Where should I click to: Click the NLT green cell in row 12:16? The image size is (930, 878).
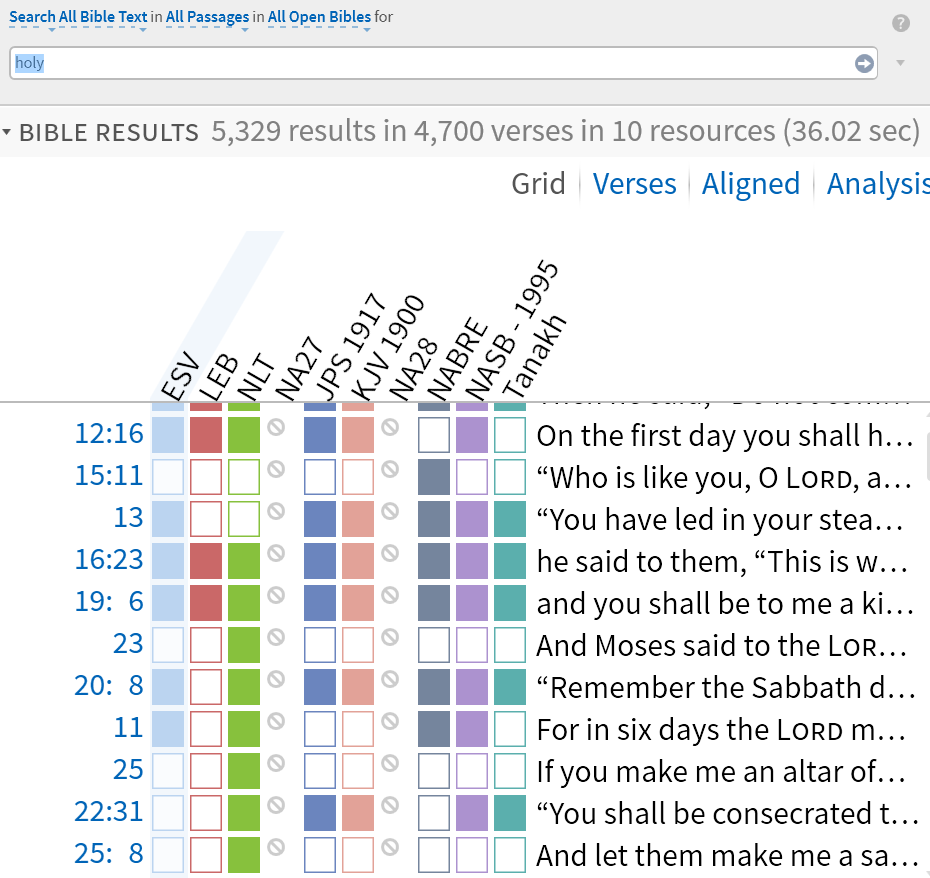pos(244,434)
